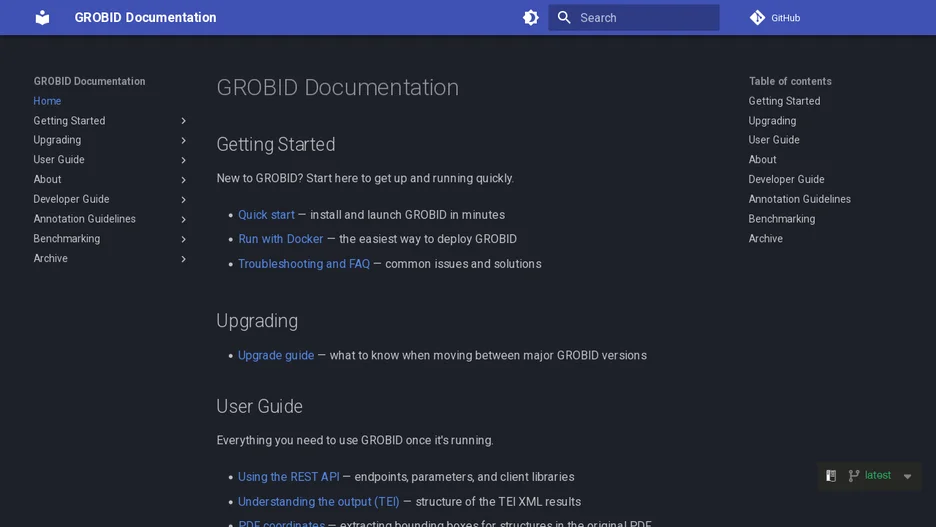
Task: Open Benchmarking in left sidebar
Action: (67, 238)
